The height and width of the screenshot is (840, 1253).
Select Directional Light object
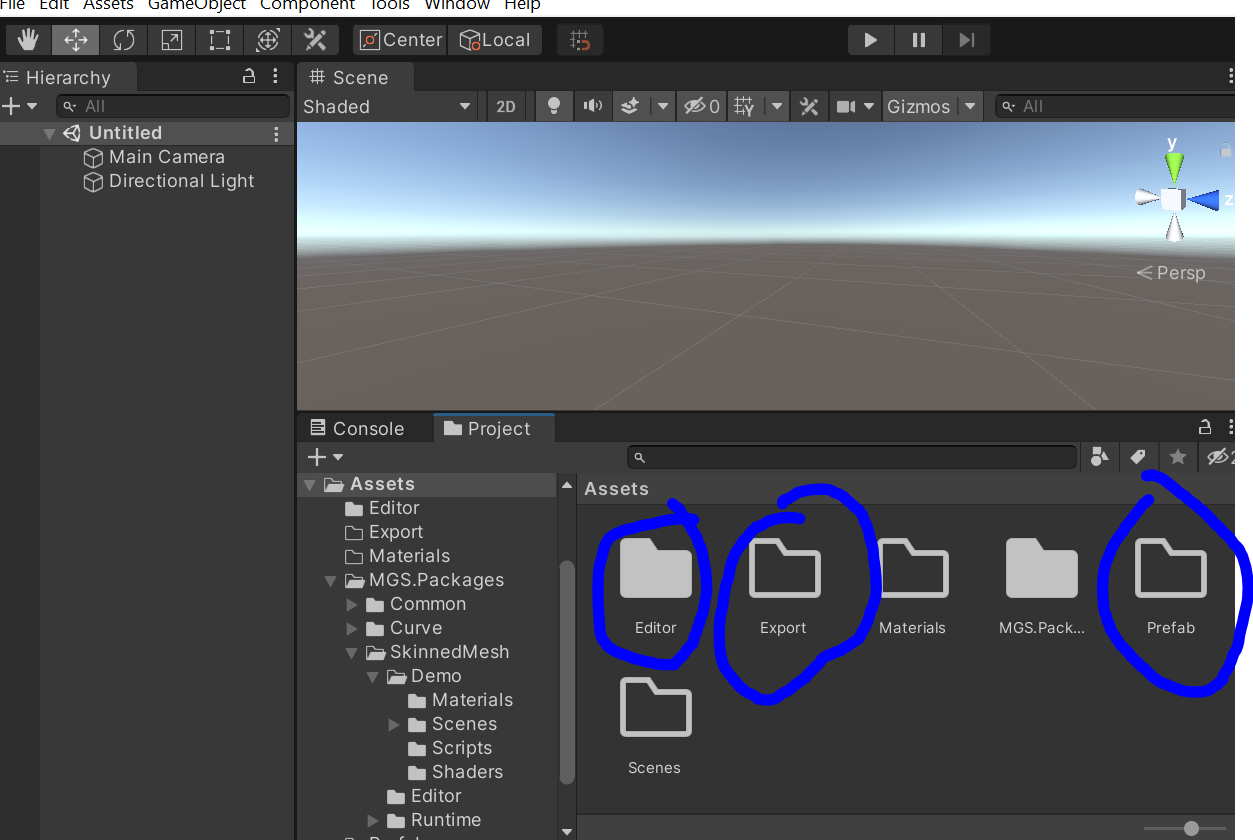point(168,181)
